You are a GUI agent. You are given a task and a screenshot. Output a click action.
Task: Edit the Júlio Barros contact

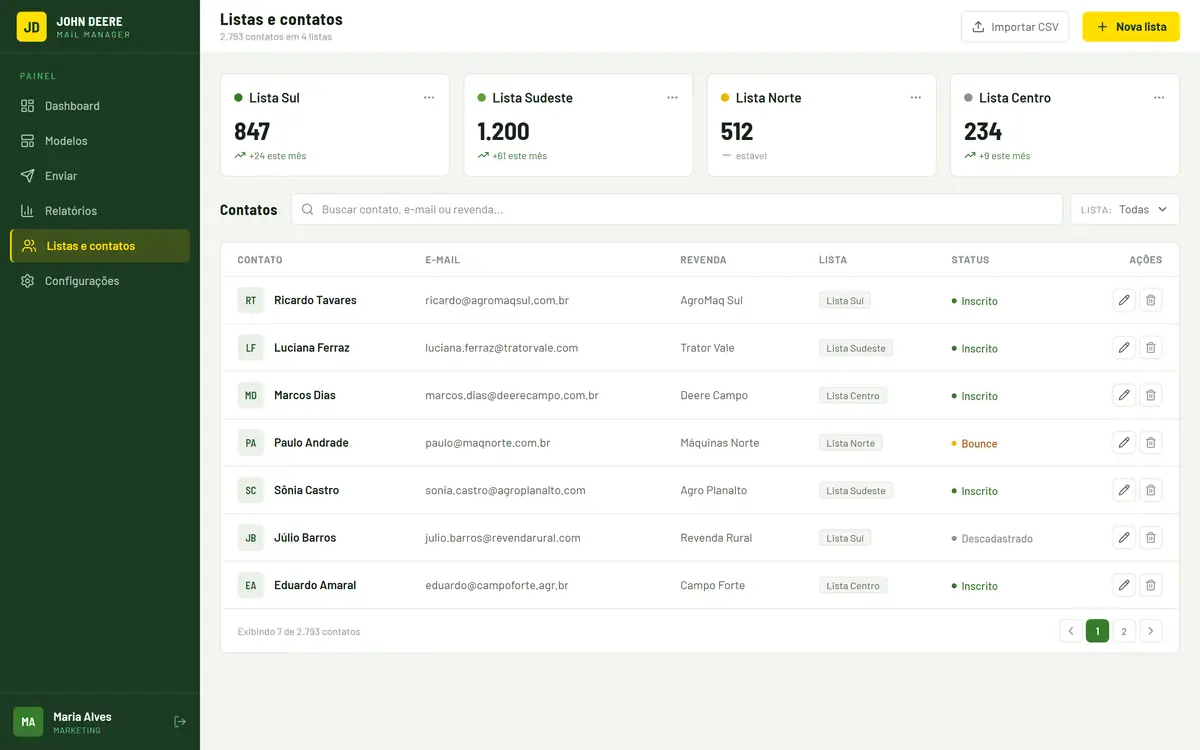[x=1124, y=538]
